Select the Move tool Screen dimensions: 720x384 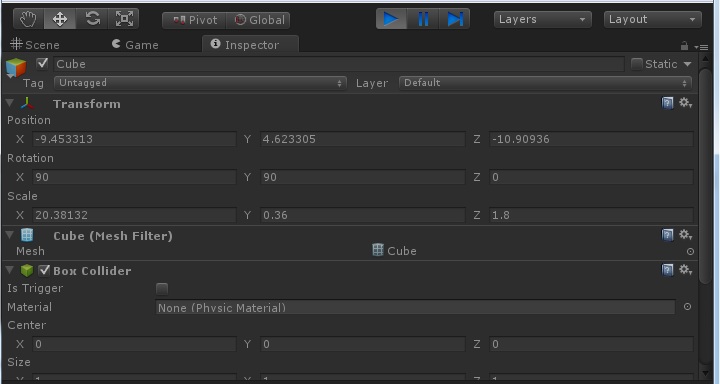click(60, 19)
